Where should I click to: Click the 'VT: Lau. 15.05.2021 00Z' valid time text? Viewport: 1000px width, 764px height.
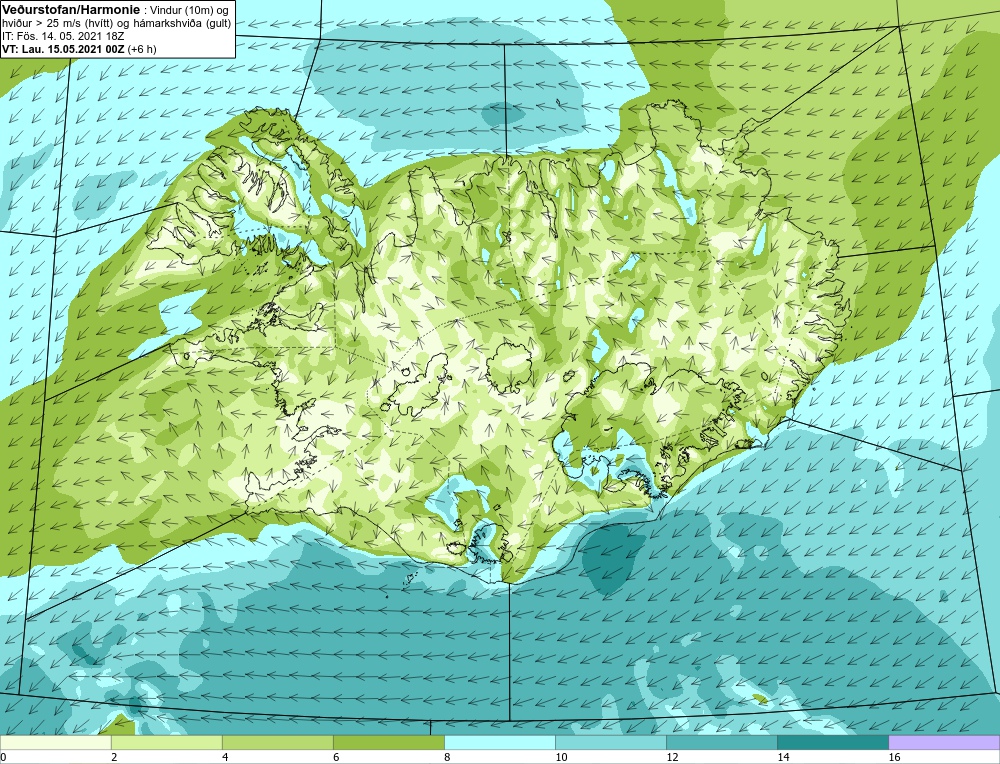tap(64, 49)
